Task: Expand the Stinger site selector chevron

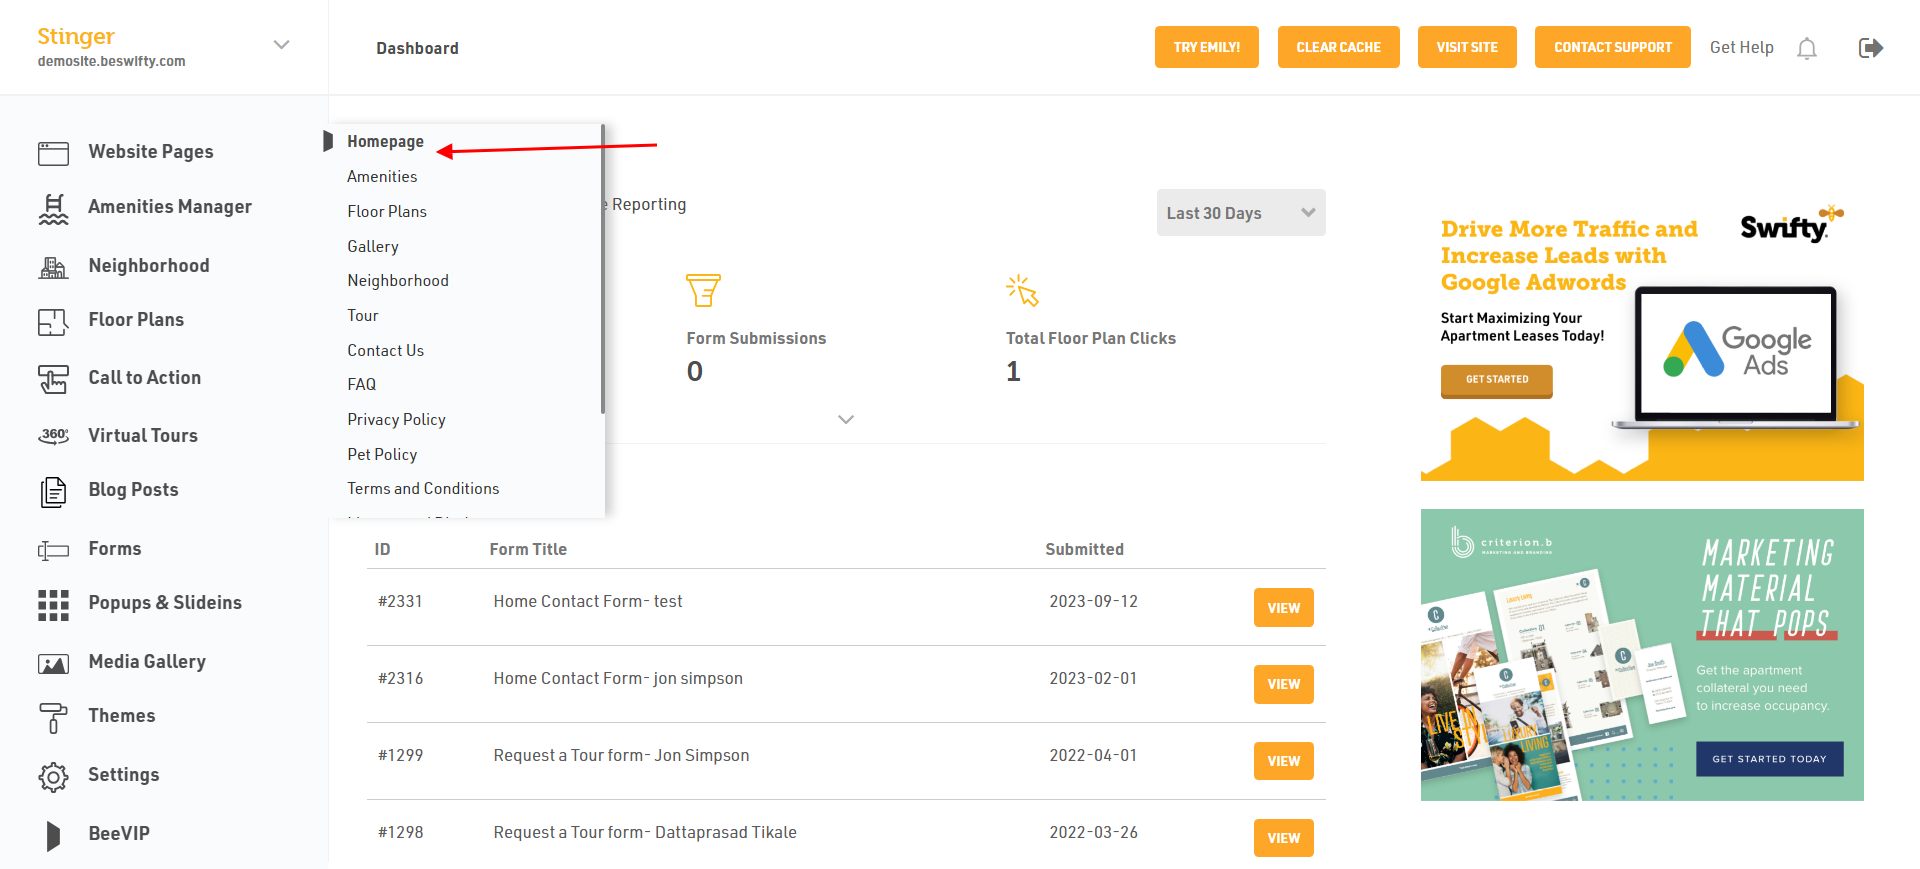Action: pos(282,45)
